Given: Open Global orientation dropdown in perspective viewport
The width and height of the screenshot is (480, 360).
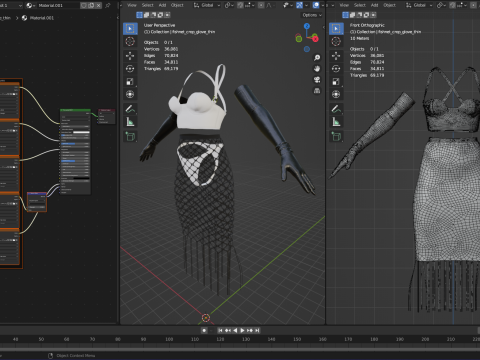Looking at the screenshot, I should (x=207, y=5).
